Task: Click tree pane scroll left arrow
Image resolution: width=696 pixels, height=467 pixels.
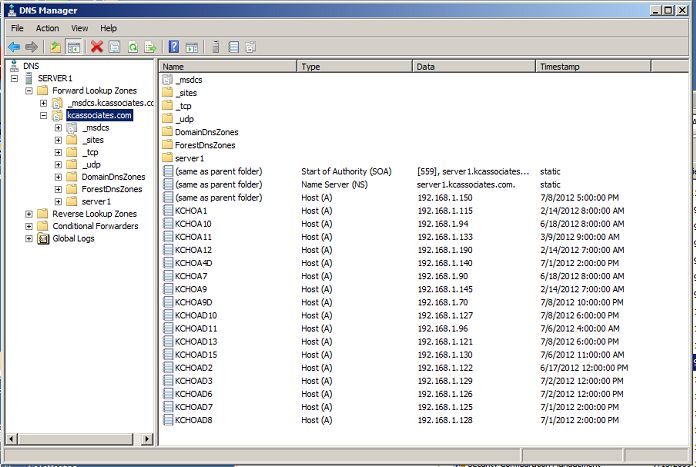Action: (x=12, y=439)
